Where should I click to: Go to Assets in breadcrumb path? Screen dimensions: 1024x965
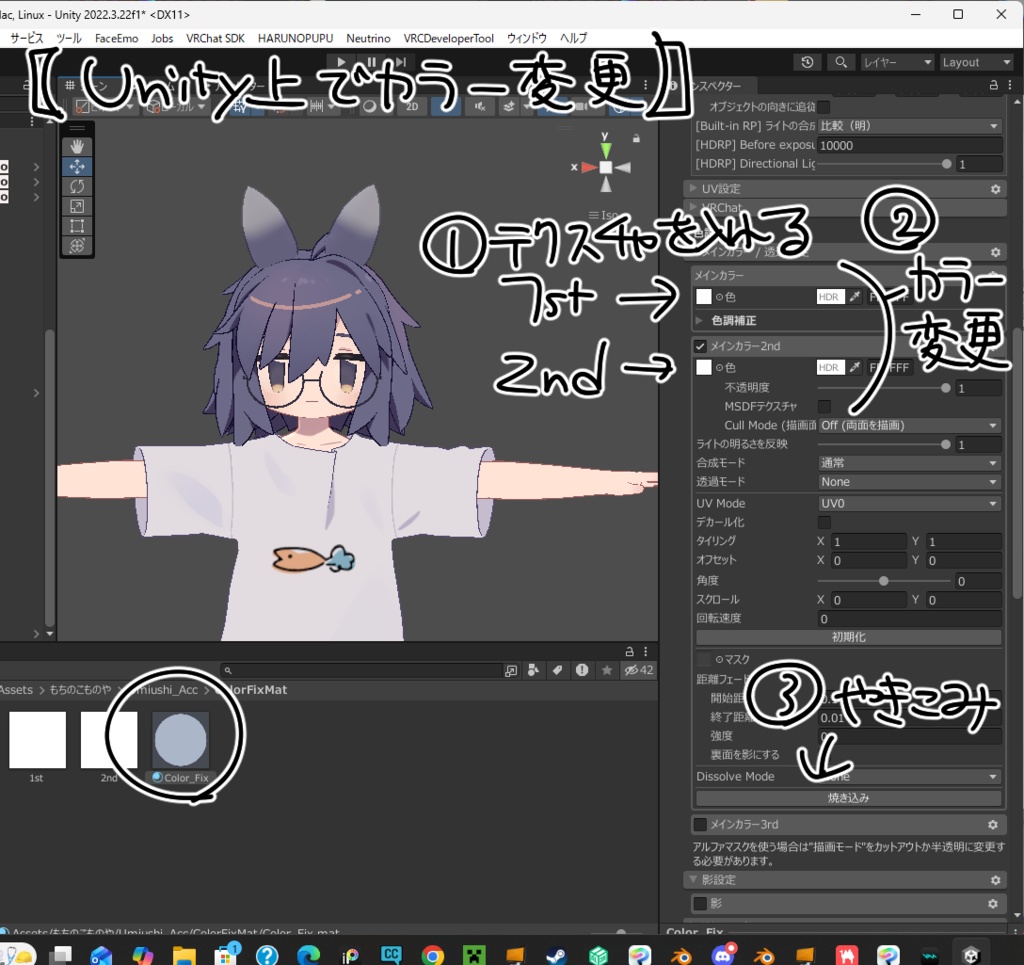16,690
